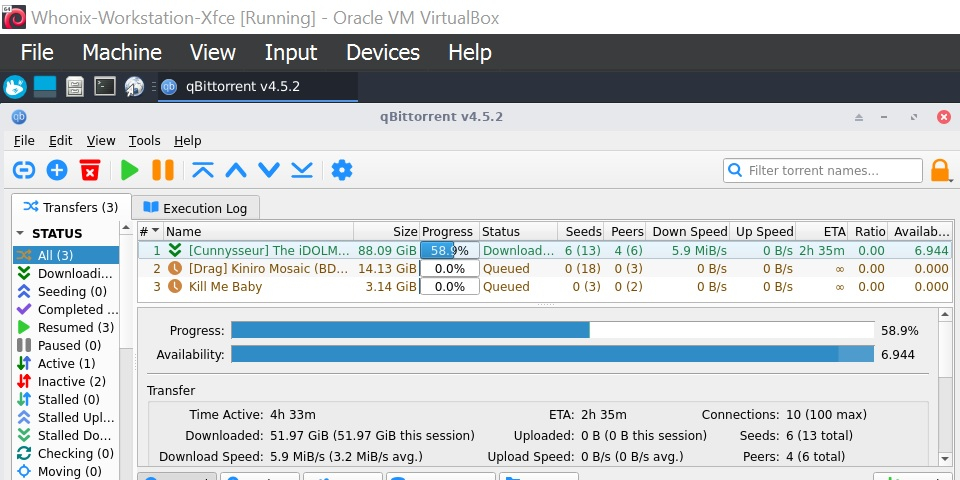The image size is (960, 480).
Task: Select the Downloading status filter
Action: [x=66, y=273]
